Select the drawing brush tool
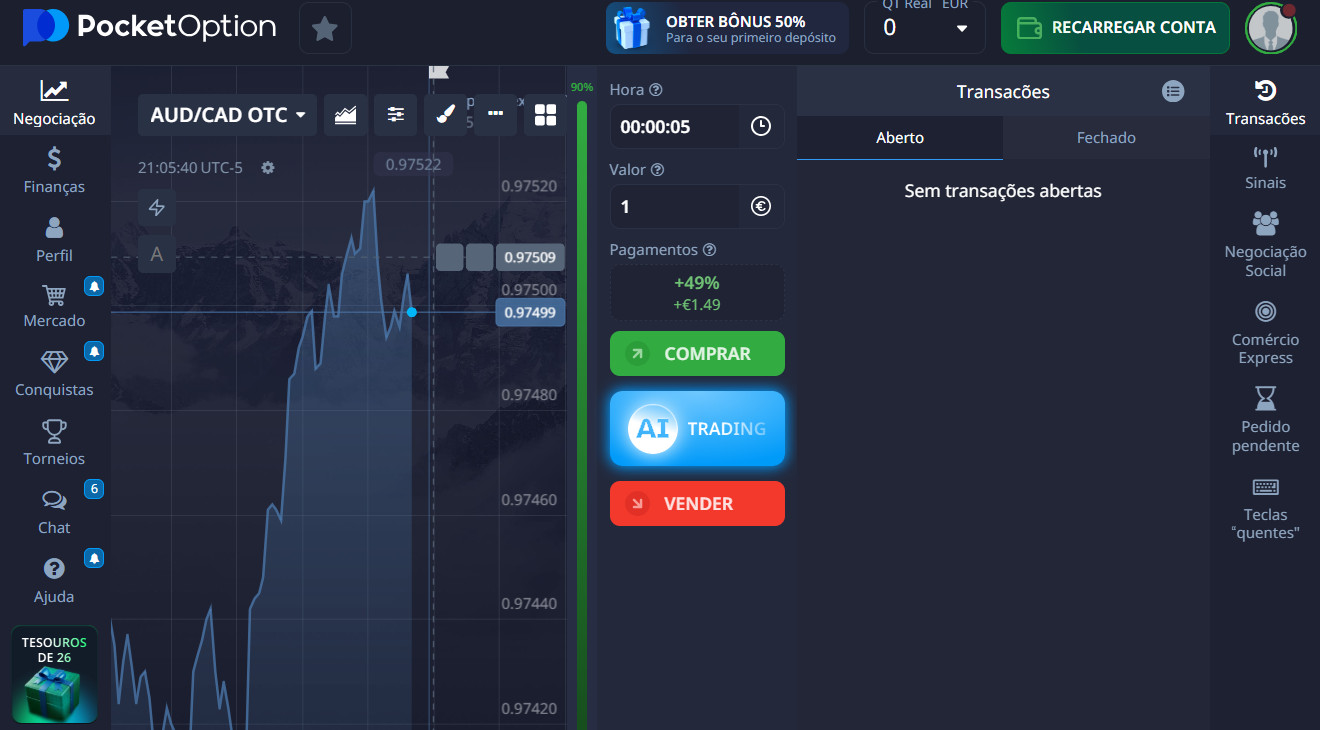The width and height of the screenshot is (1320, 730). pos(445,115)
